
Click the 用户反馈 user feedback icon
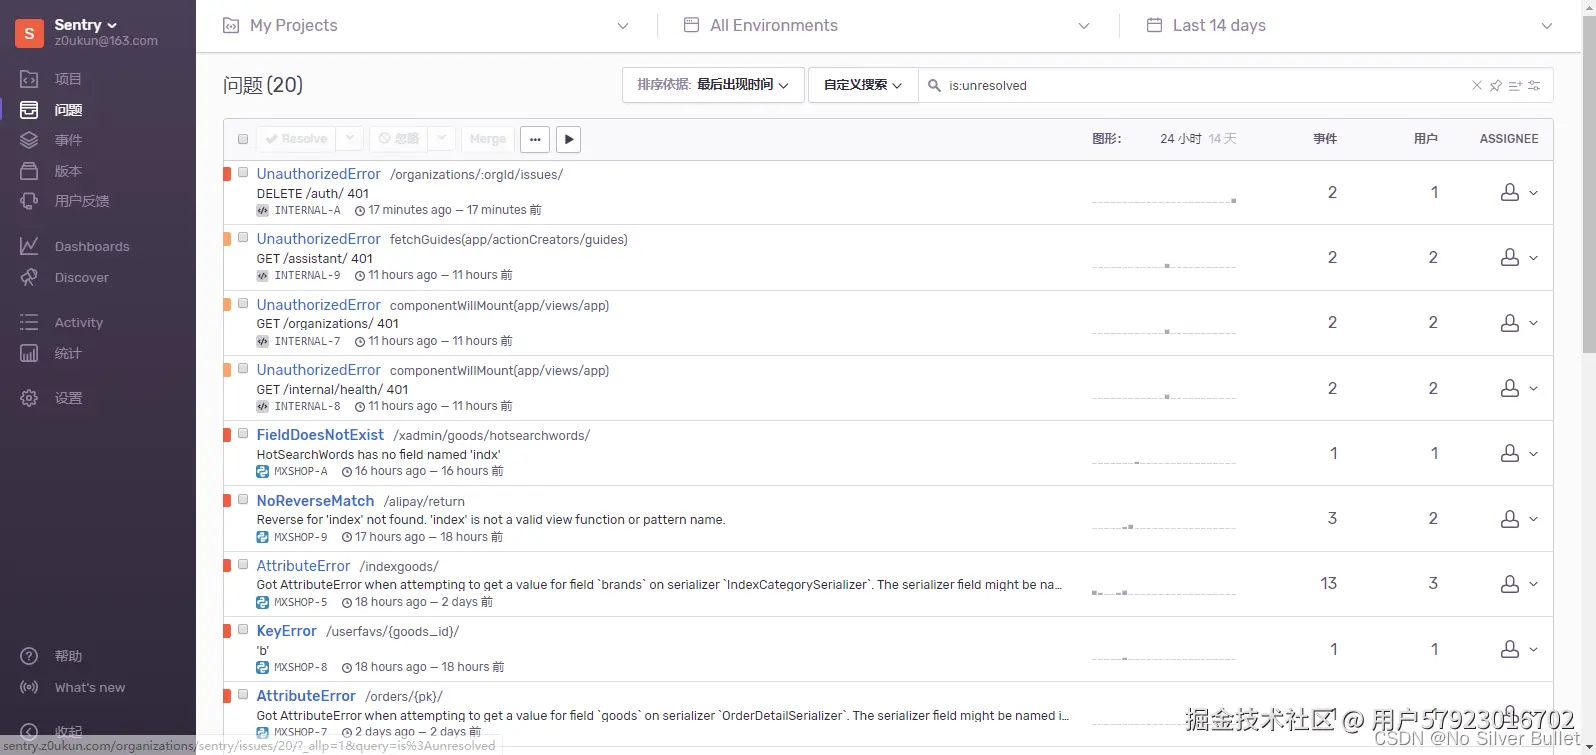point(29,201)
